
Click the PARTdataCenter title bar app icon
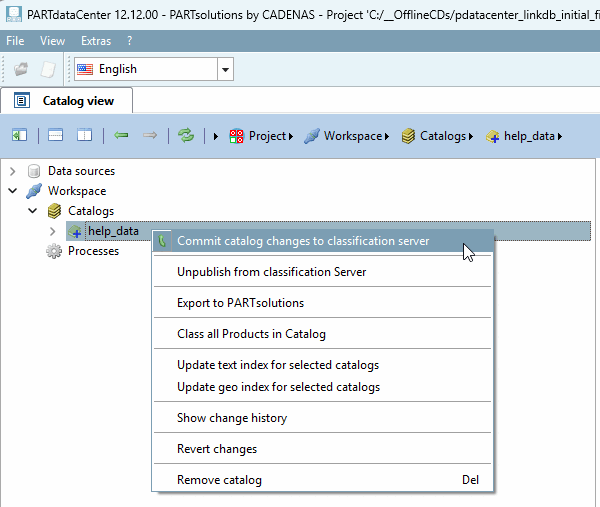click(x=14, y=15)
